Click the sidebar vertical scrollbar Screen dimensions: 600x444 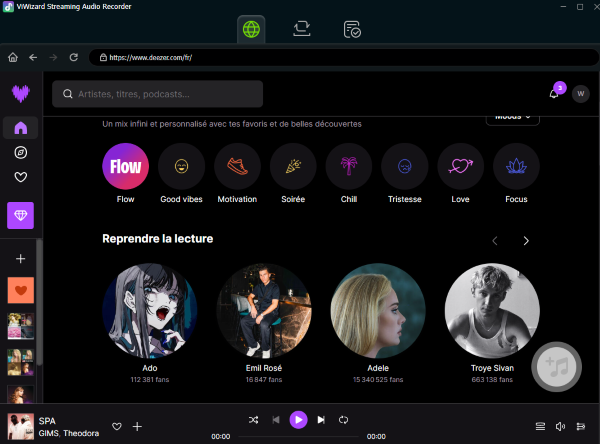39,302
